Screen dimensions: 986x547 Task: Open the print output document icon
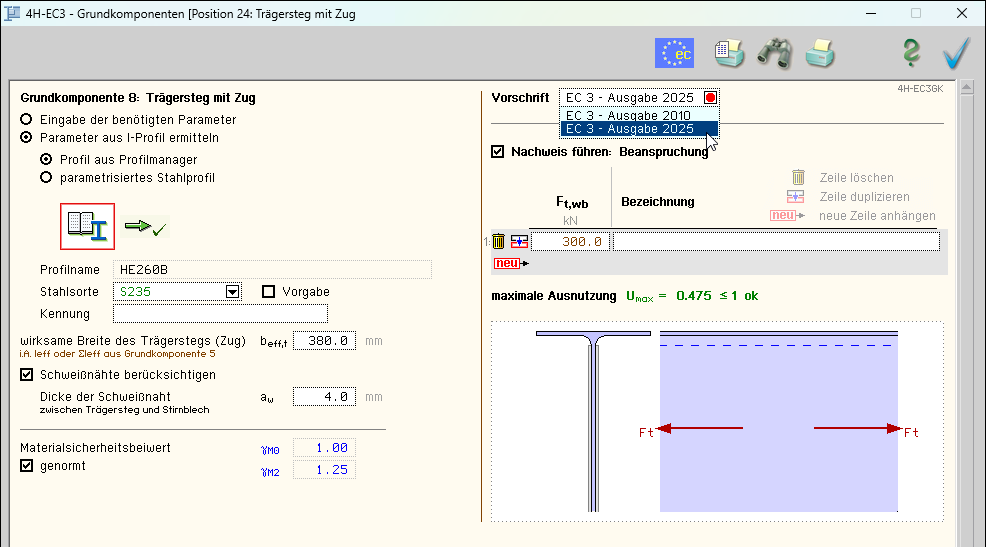(x=729, y=53)
